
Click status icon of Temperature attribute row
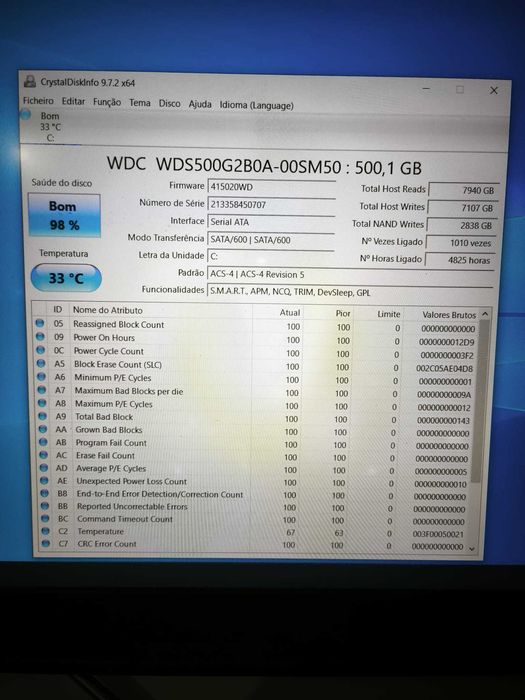click(x=46, y=531)
